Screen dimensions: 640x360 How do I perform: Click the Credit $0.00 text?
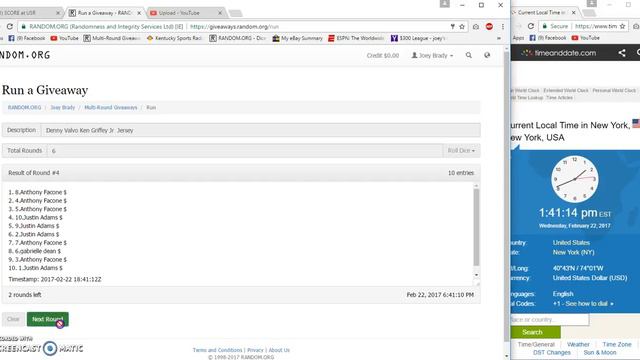[x=382, y=55]
